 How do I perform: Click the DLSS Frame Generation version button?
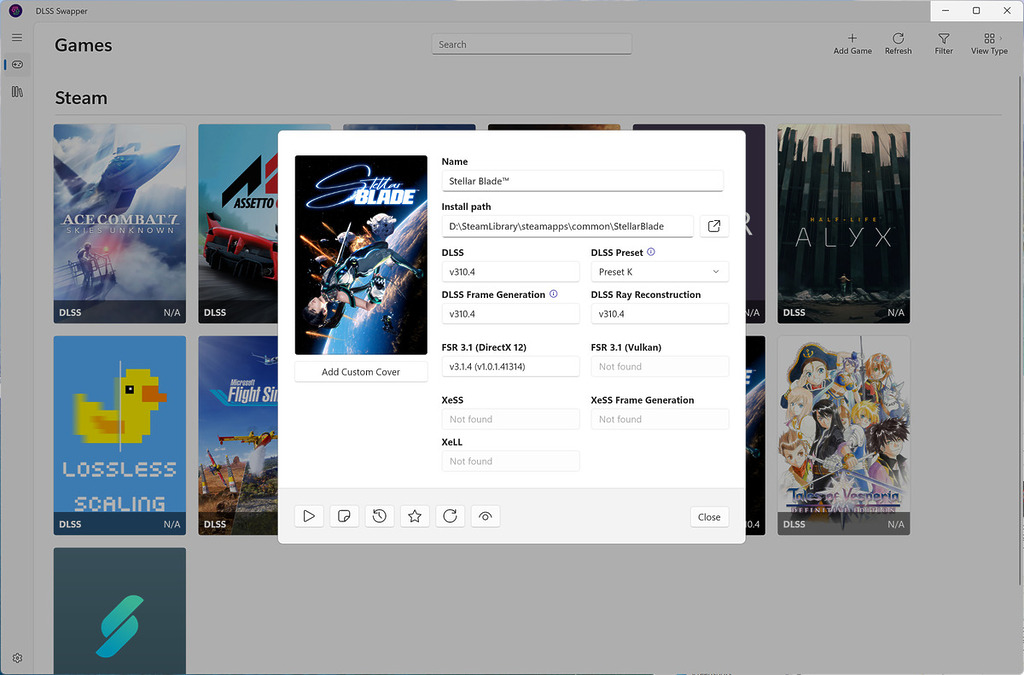pyautogui.click(x=511, y=314)
